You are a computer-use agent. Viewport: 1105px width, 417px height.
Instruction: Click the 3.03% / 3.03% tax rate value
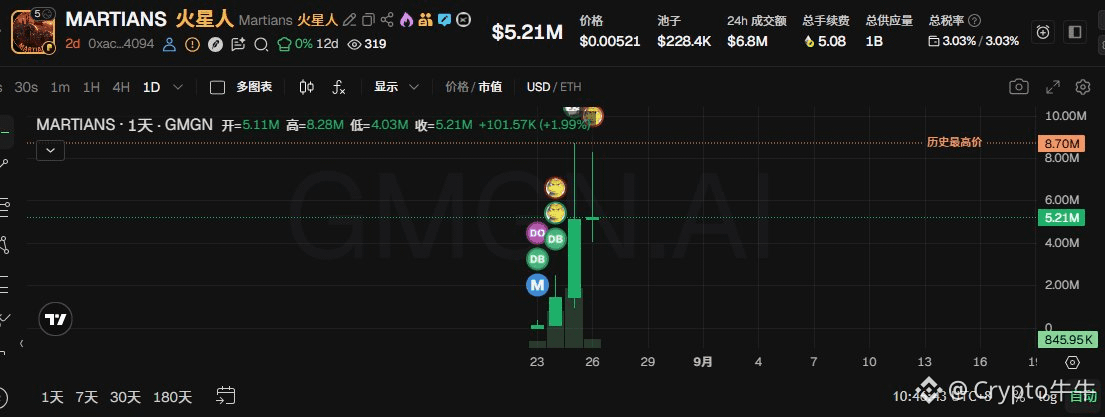click(x=980, y=42)
